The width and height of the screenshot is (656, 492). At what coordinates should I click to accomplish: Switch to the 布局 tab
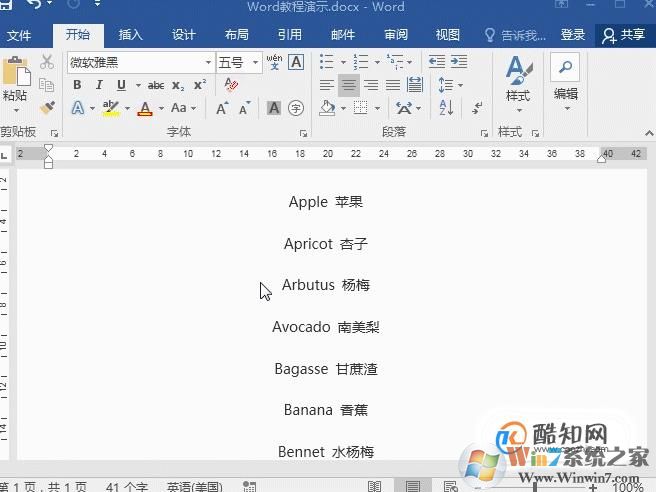coord(237,35)
